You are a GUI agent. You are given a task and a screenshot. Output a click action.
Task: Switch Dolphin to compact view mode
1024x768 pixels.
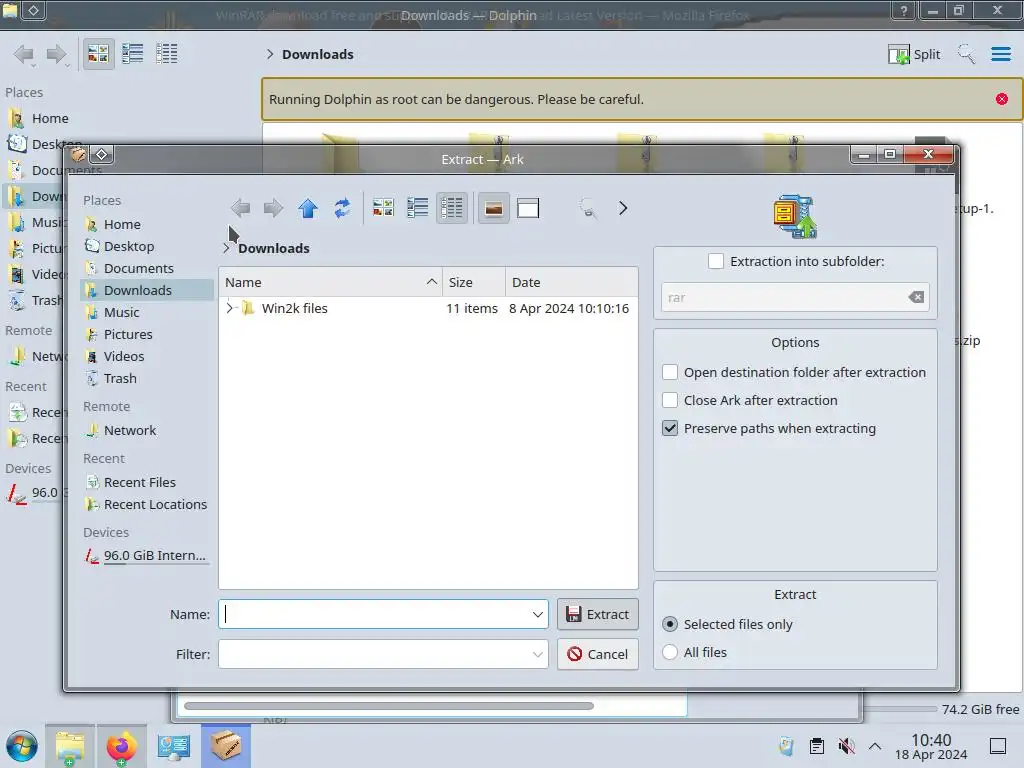133,54
